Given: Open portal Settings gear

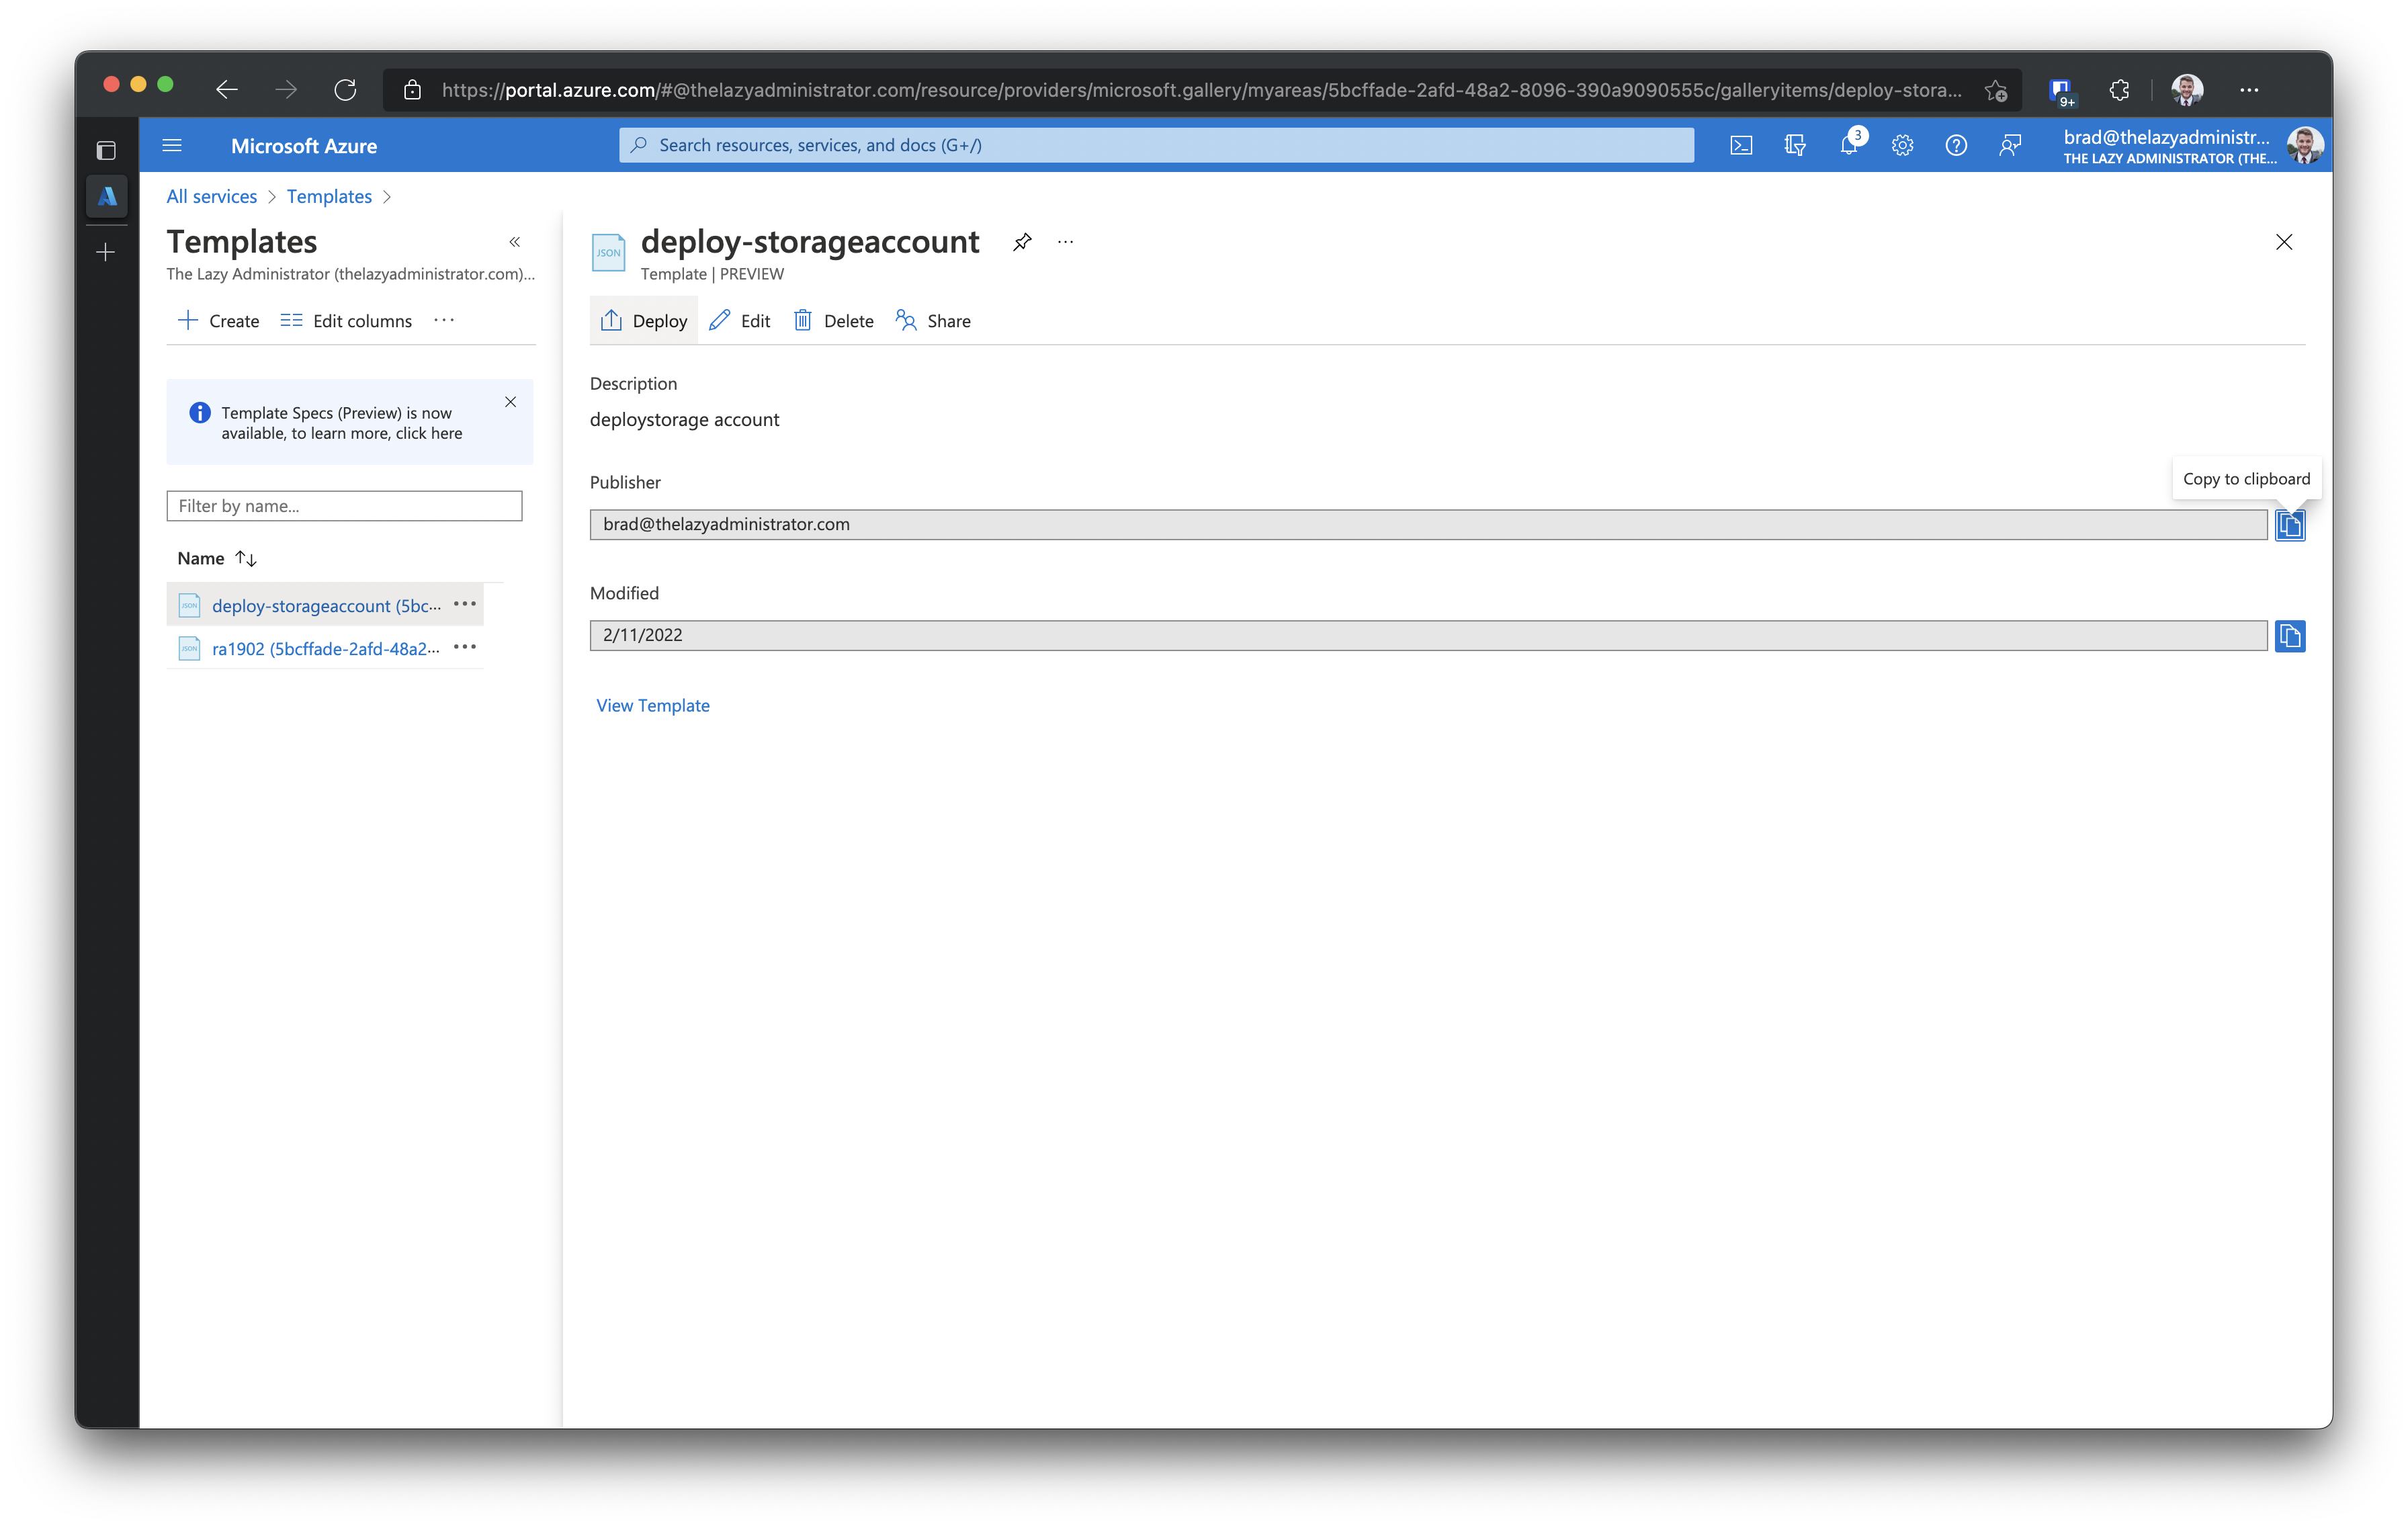Looking at the screenshot, I should point(1902,146).
